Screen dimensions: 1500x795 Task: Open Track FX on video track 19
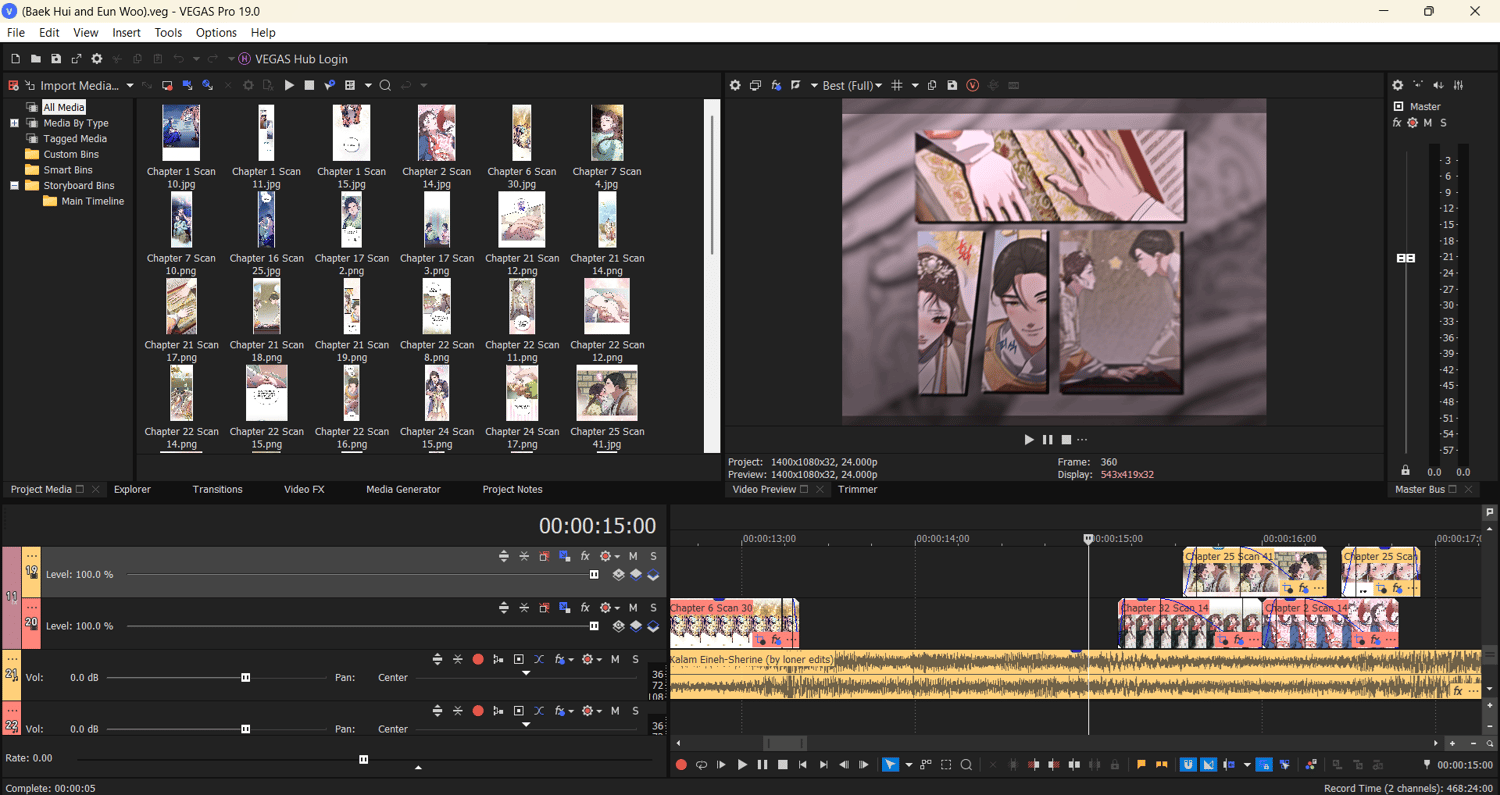585,556
